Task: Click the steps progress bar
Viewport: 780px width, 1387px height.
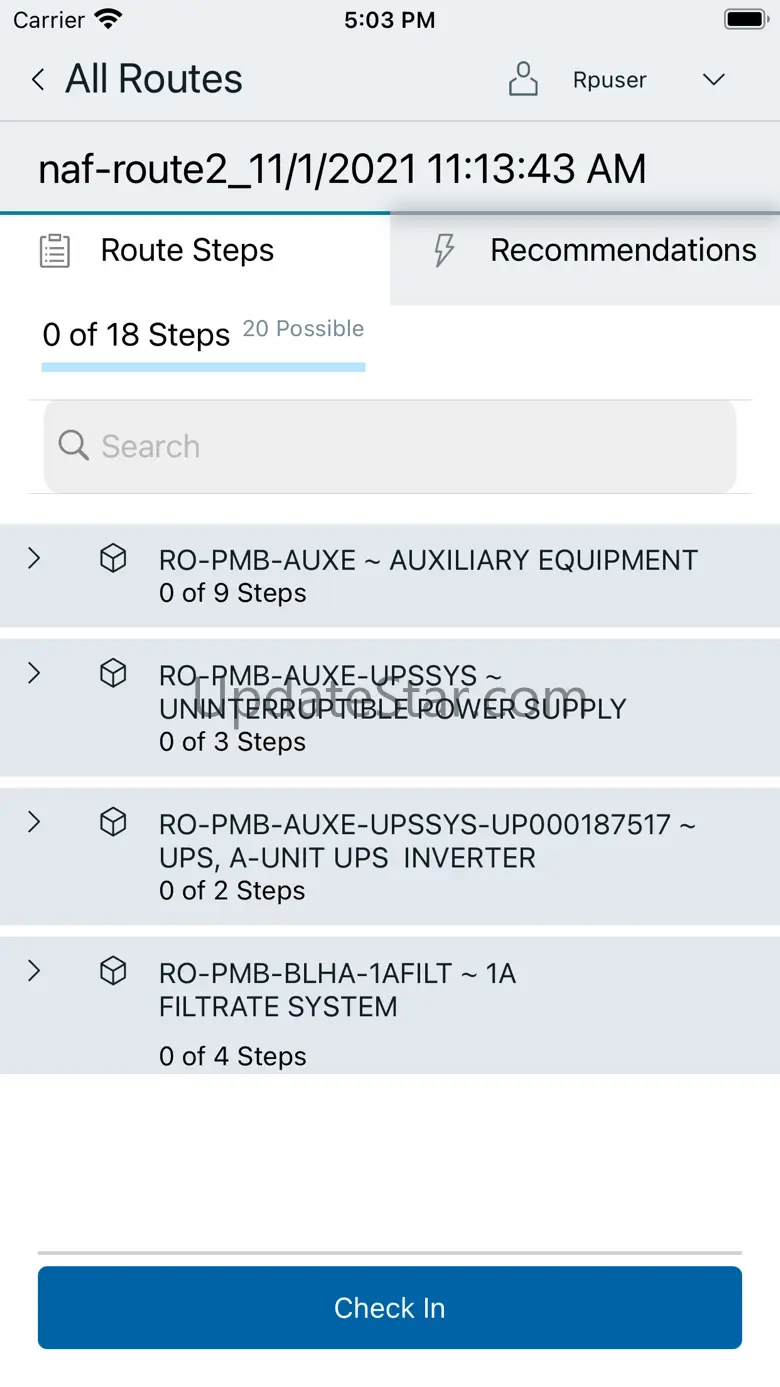Action: click(203, 368)
